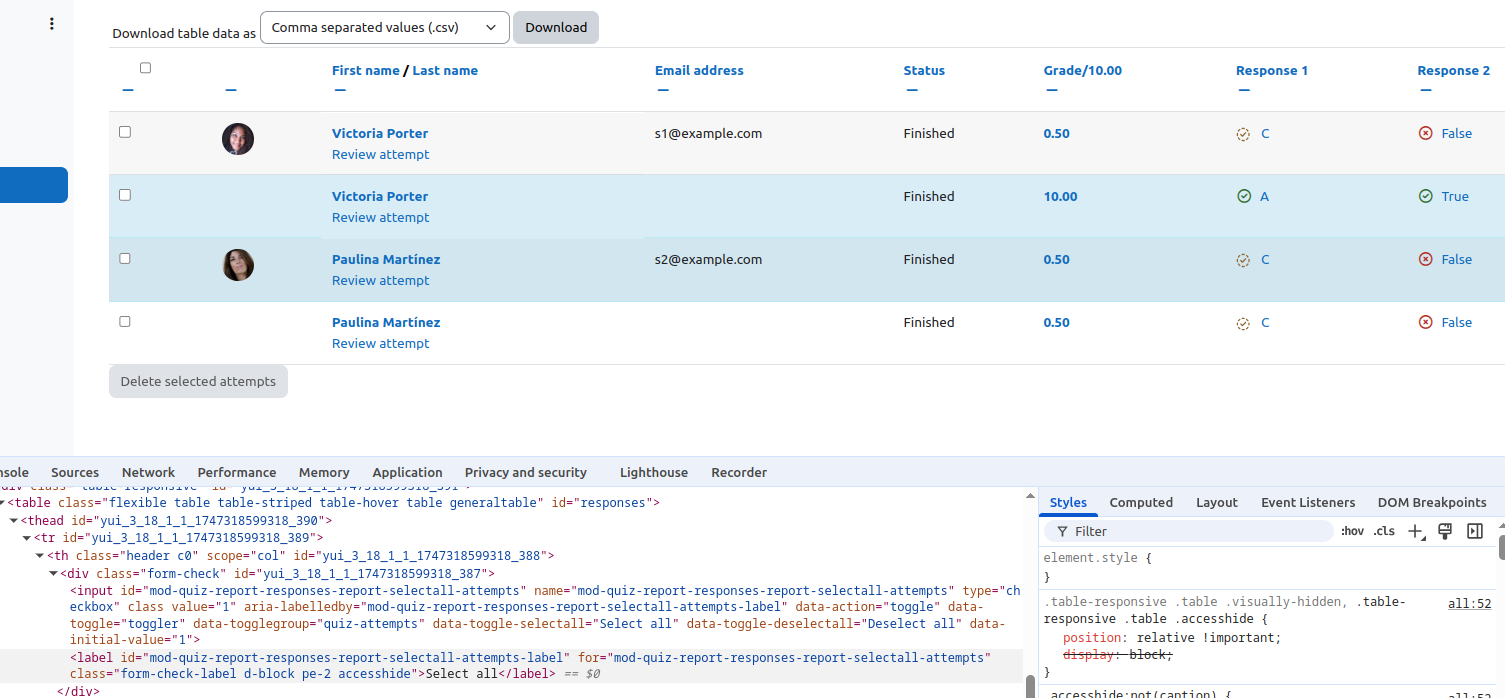Open Privacy and security tab
Image resolution: width=1505 pixels, height=698 pixels.
[526, 473]
